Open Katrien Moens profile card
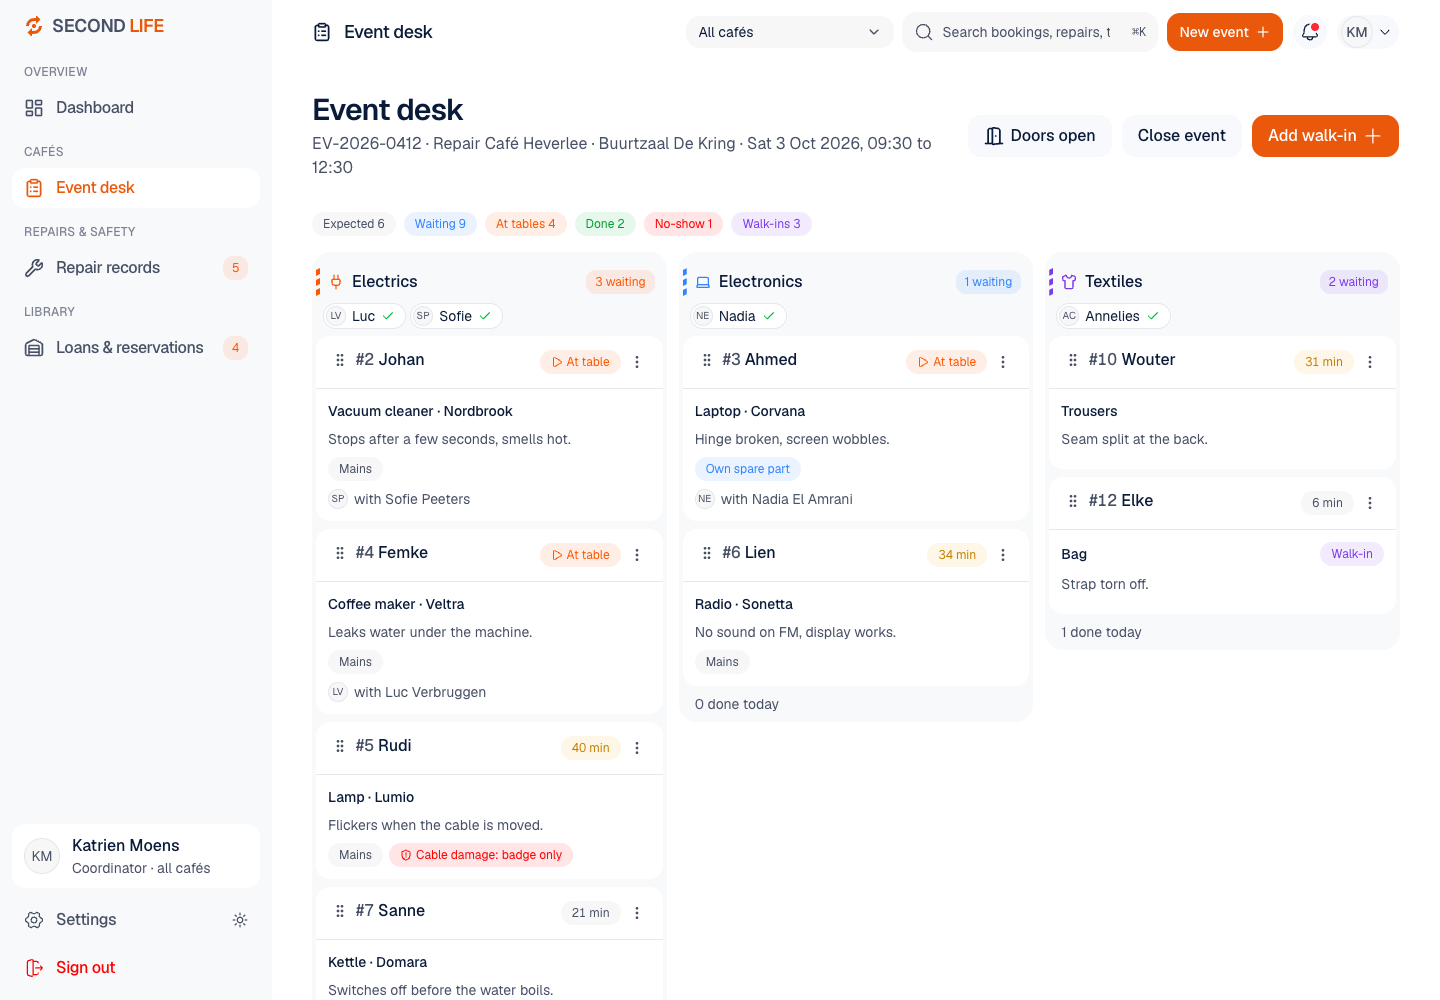Viewport: 1440px width, 1000px height. pos(136,856)
